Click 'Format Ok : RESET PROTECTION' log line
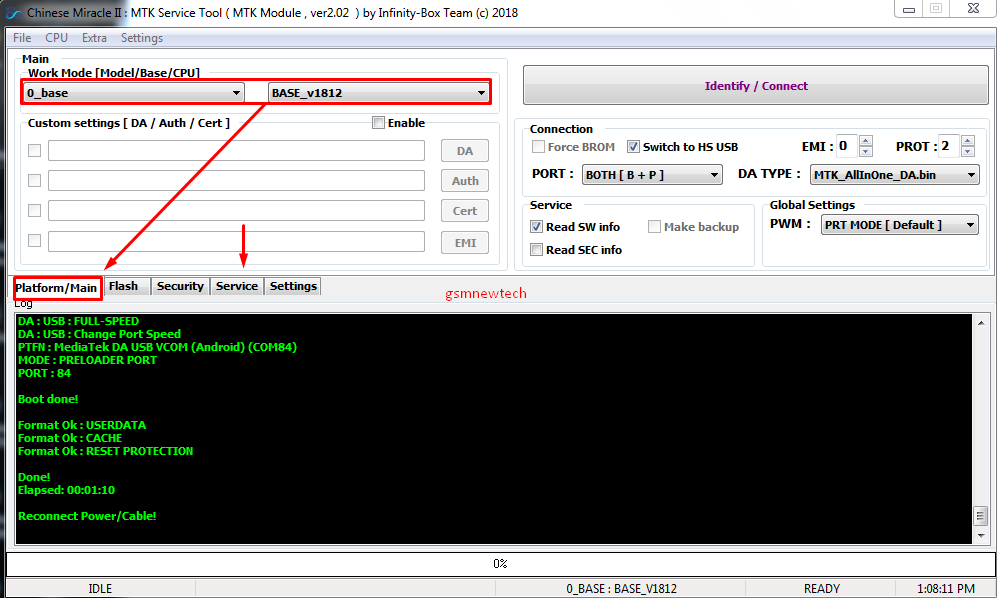Viewport: 999px width, 598px height. click(x=105, y=452)
